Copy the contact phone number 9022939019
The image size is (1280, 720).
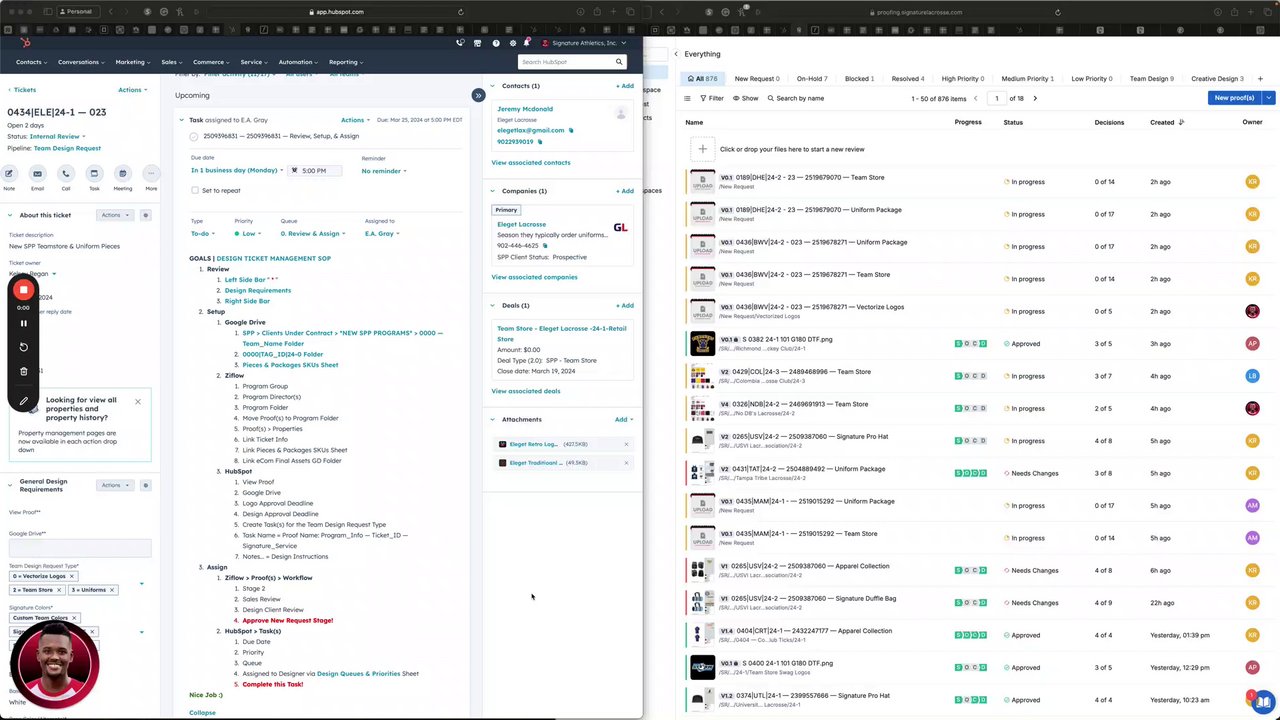pos(540,142)
